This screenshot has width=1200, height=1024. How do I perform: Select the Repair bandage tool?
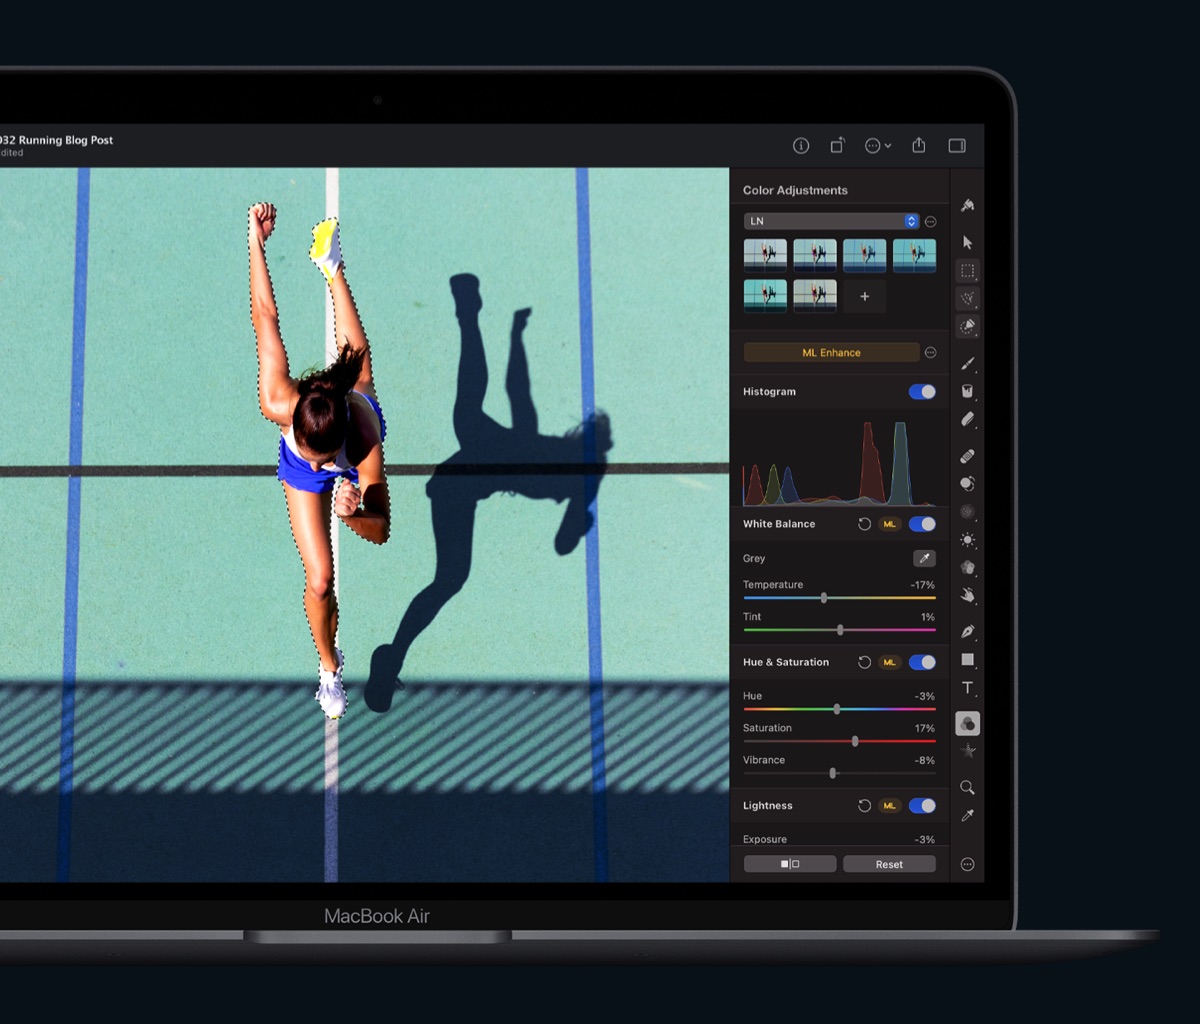(967, 456)
